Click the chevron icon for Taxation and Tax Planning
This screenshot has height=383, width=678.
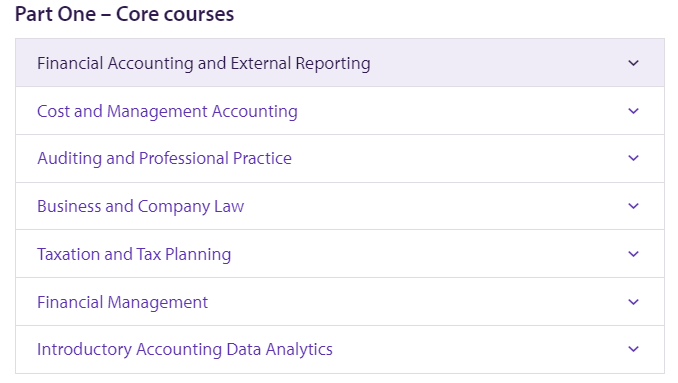633,254
